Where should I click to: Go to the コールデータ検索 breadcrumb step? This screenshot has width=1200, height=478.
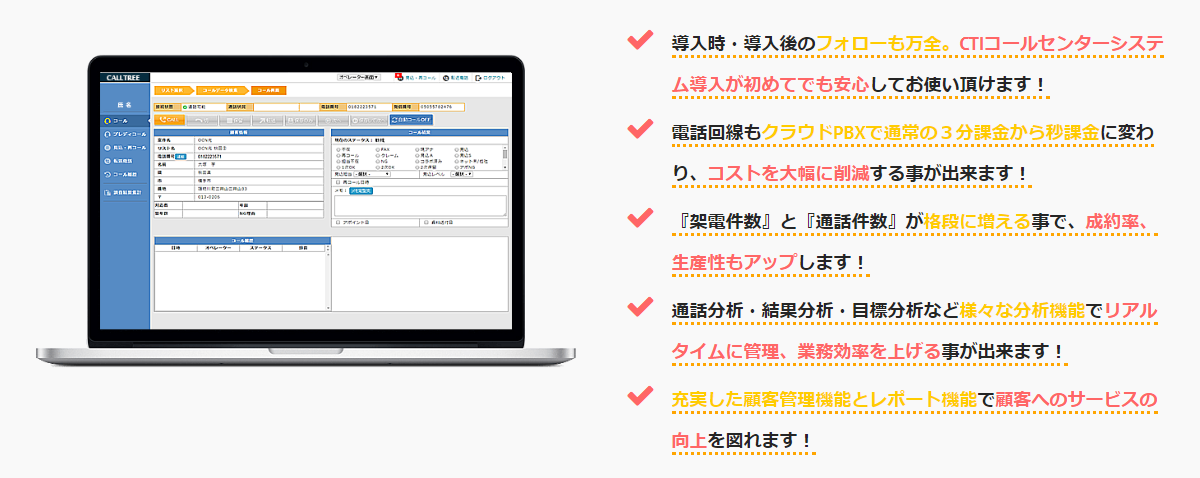(219, 90)
